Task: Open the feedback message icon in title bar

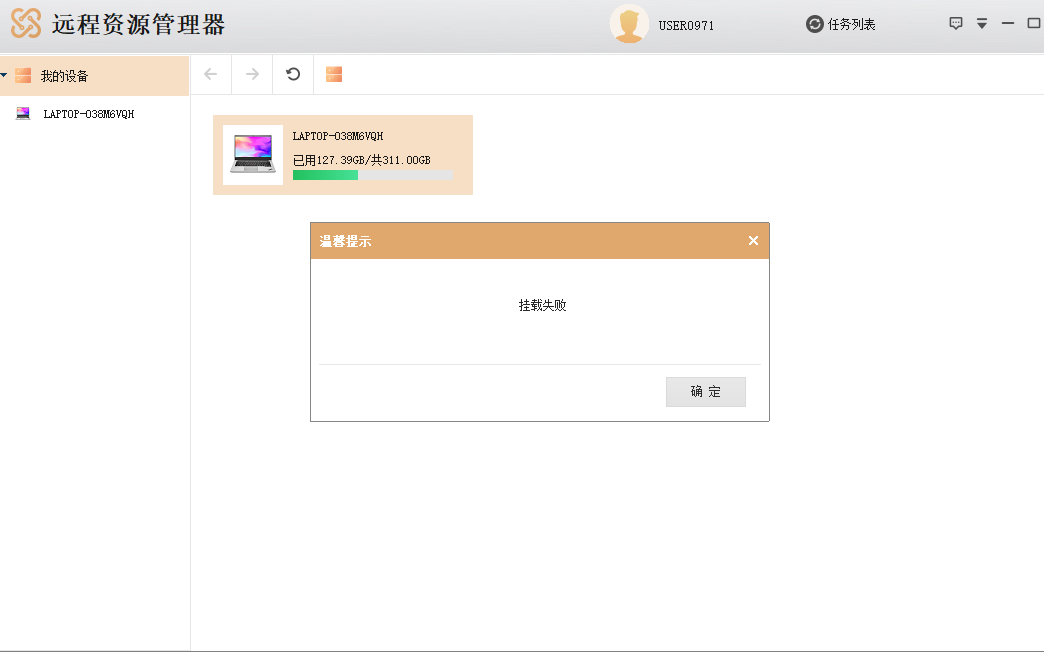Action: pyautogui.click(x=956, y=24)
